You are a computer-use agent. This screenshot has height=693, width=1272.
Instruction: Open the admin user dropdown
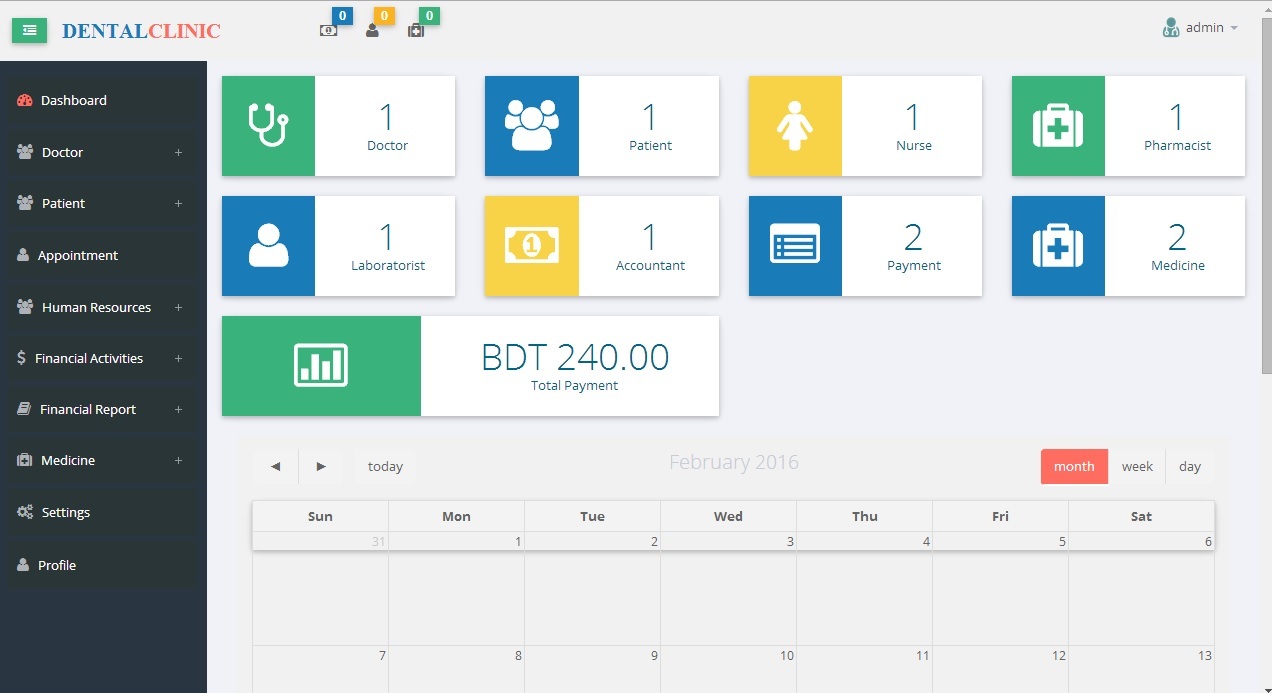1201,28
